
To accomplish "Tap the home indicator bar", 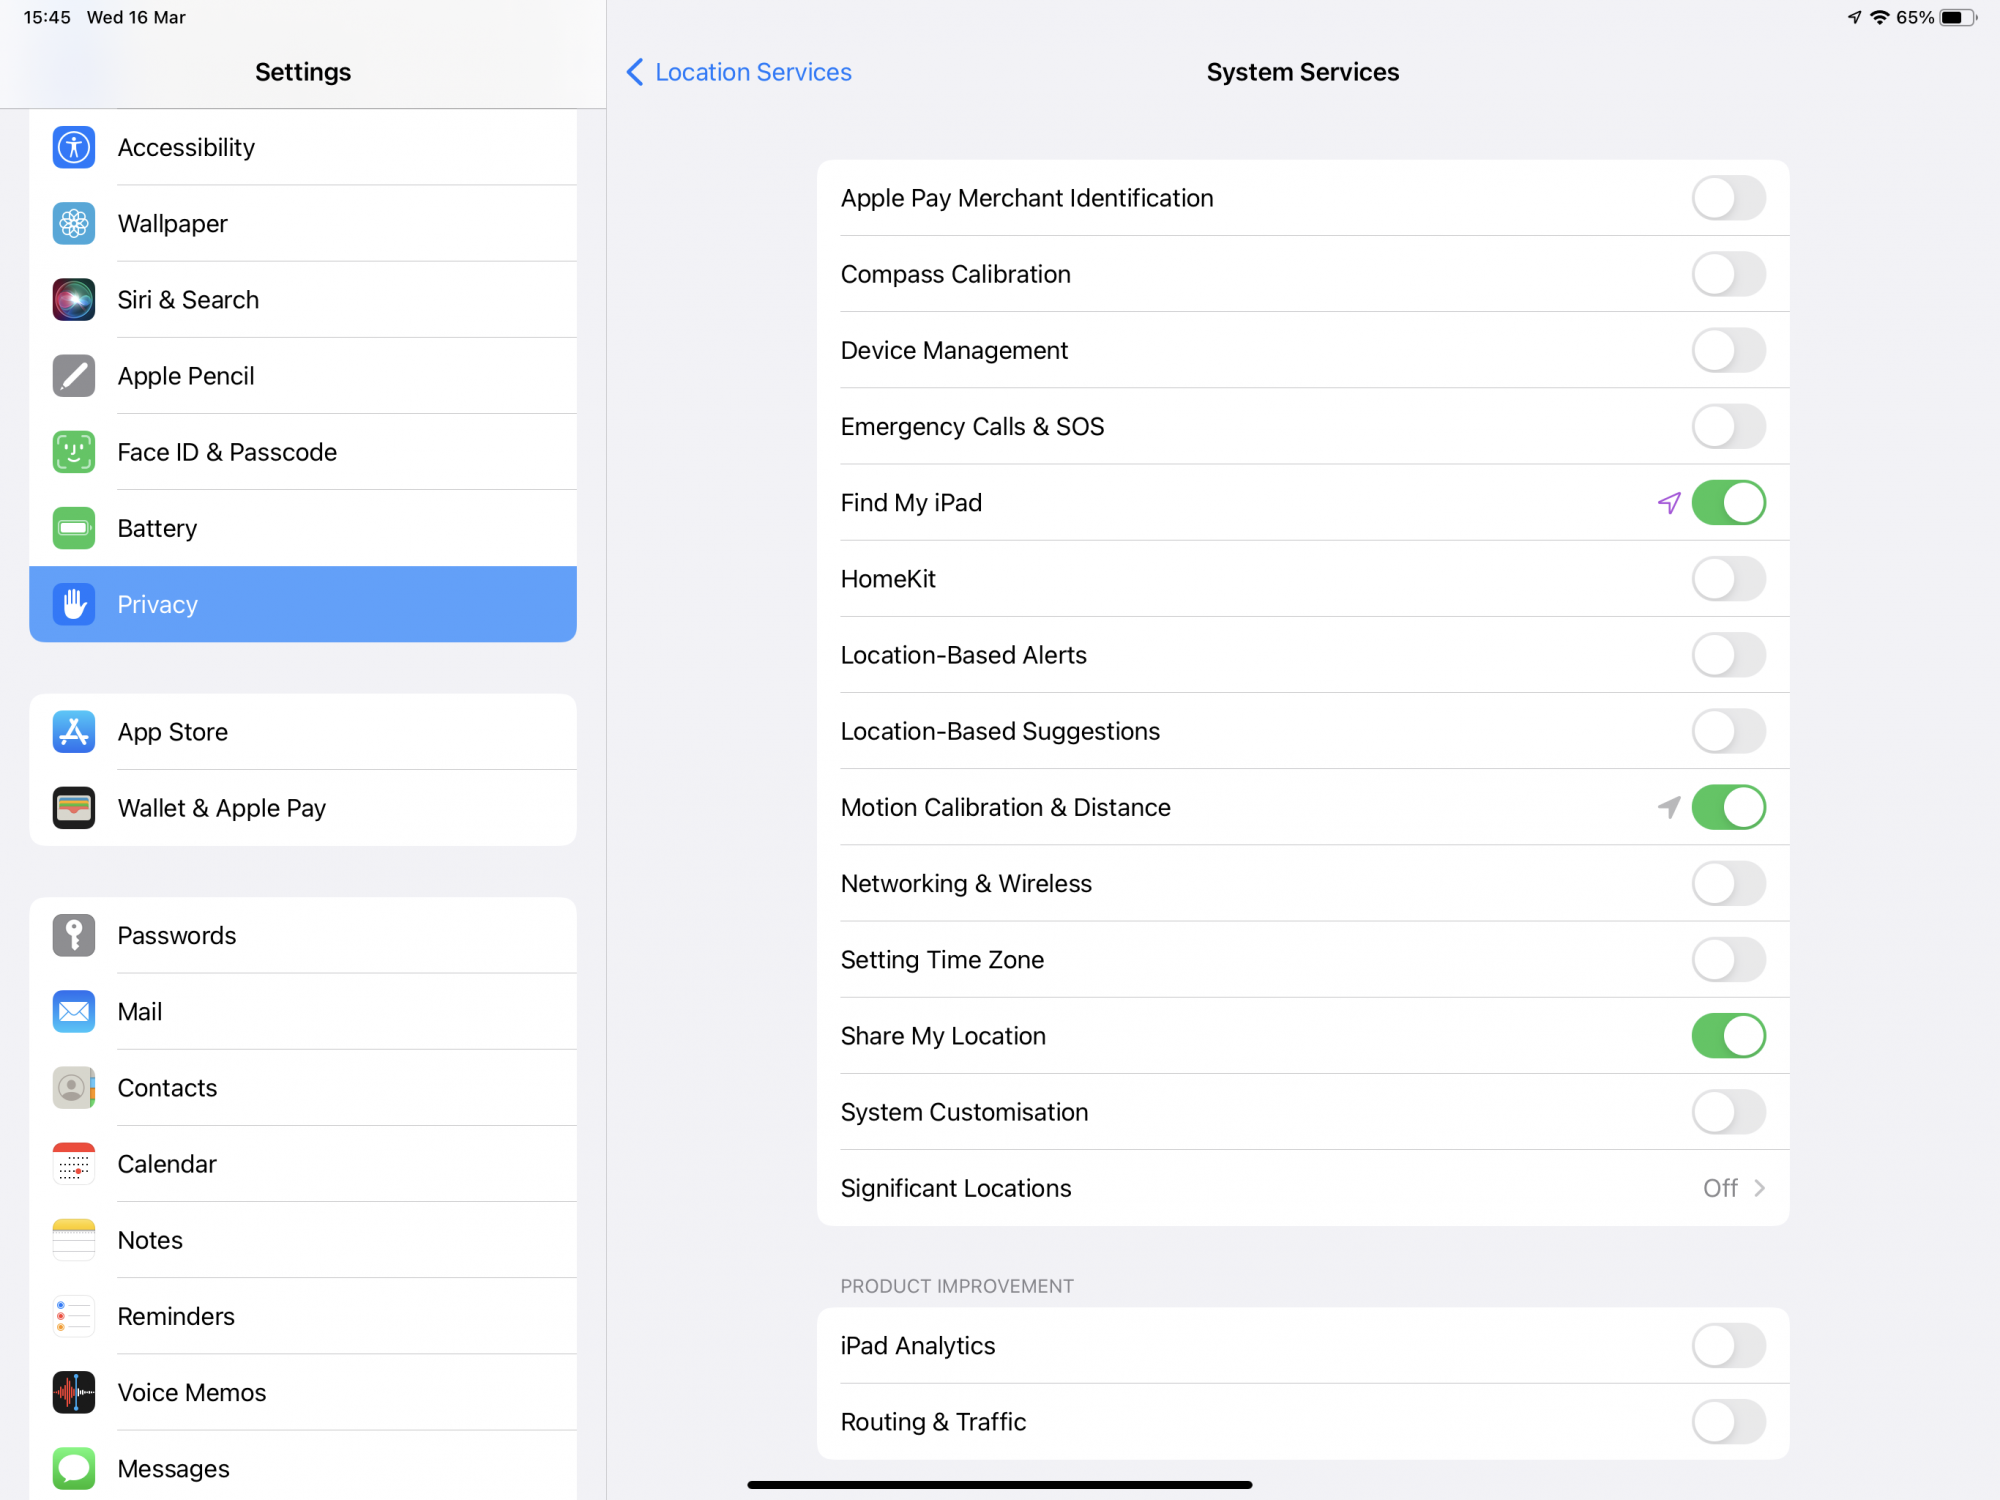I will 1000,1485.
